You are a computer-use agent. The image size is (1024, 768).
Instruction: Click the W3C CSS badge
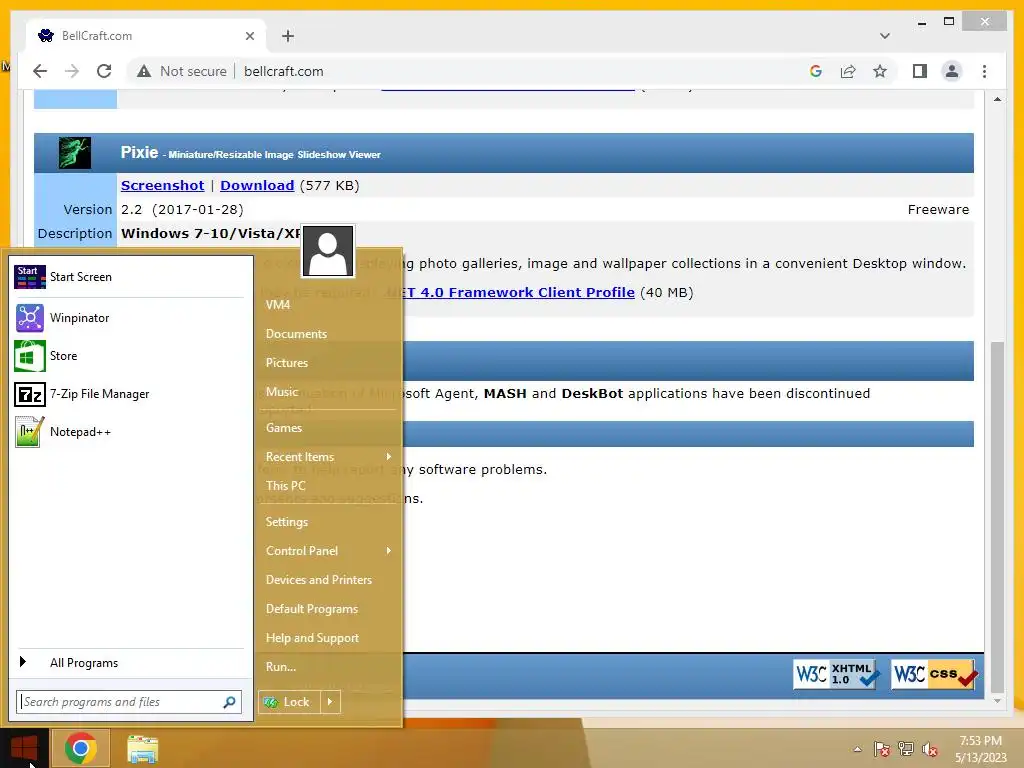(935, 674)
